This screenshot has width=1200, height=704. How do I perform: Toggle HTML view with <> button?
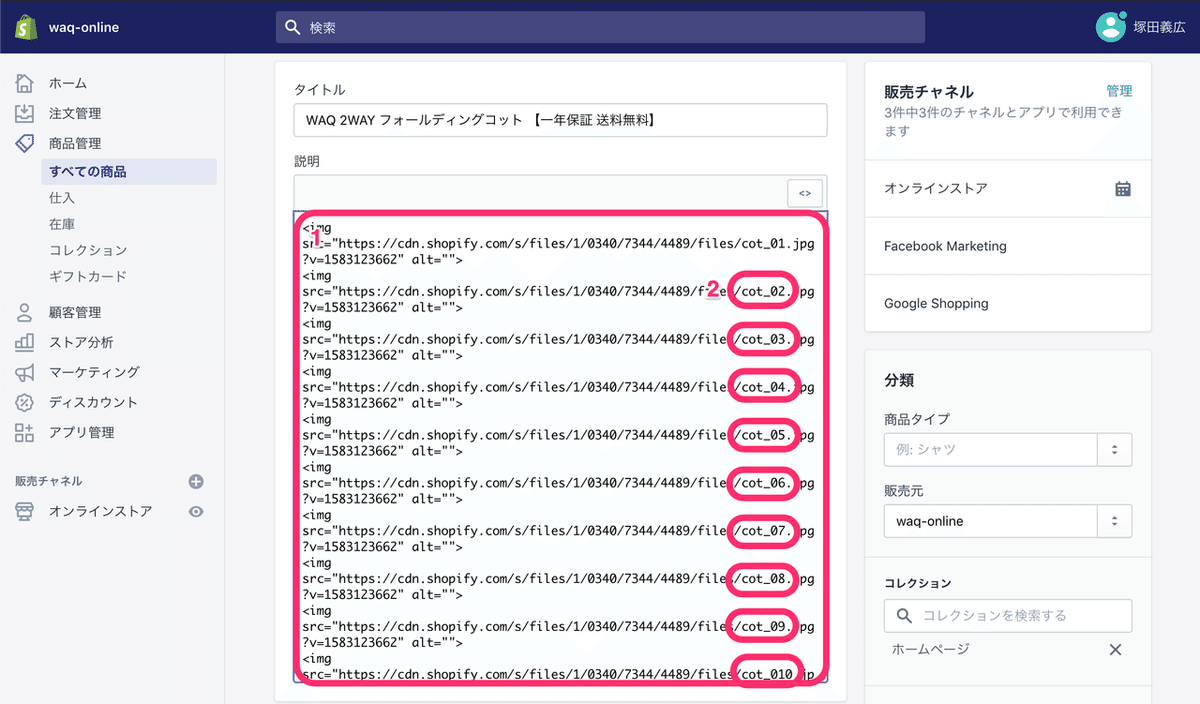[805, 192]
